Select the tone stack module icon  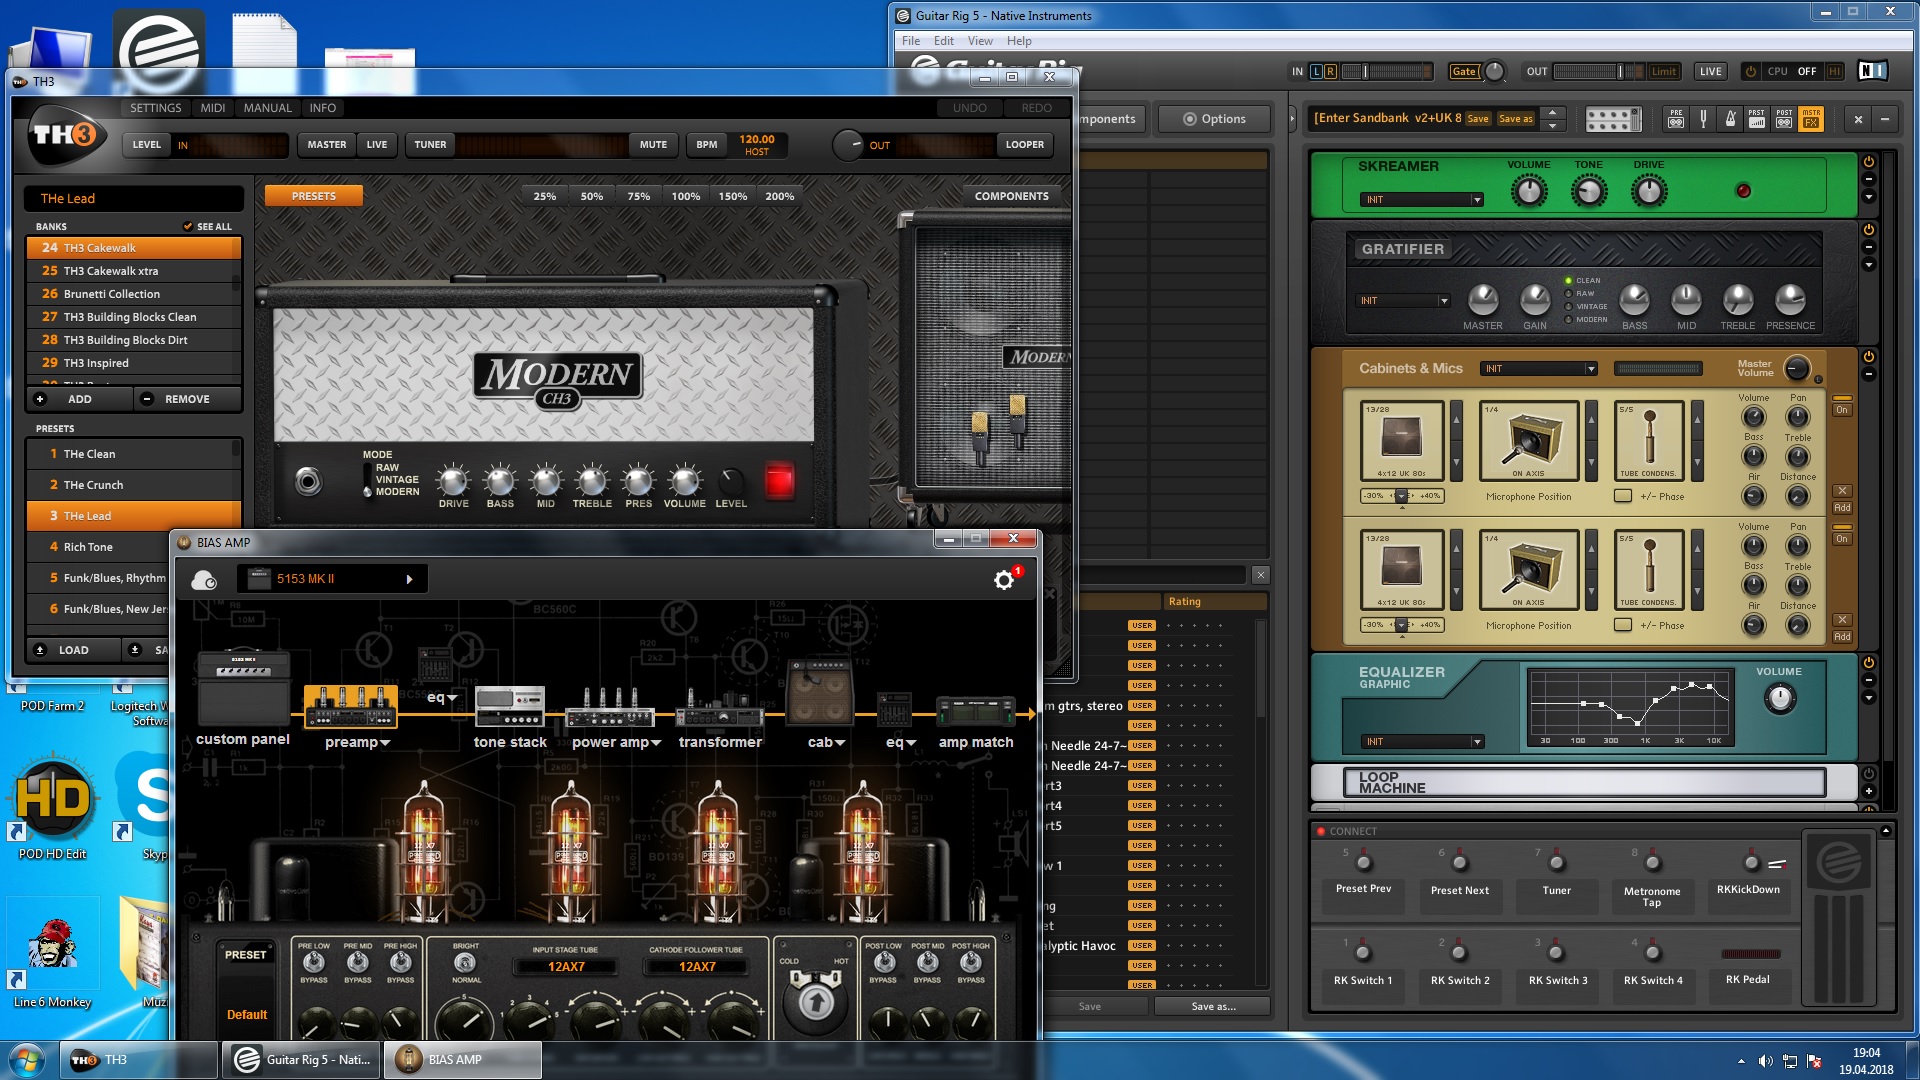click(x=510, y=706)
